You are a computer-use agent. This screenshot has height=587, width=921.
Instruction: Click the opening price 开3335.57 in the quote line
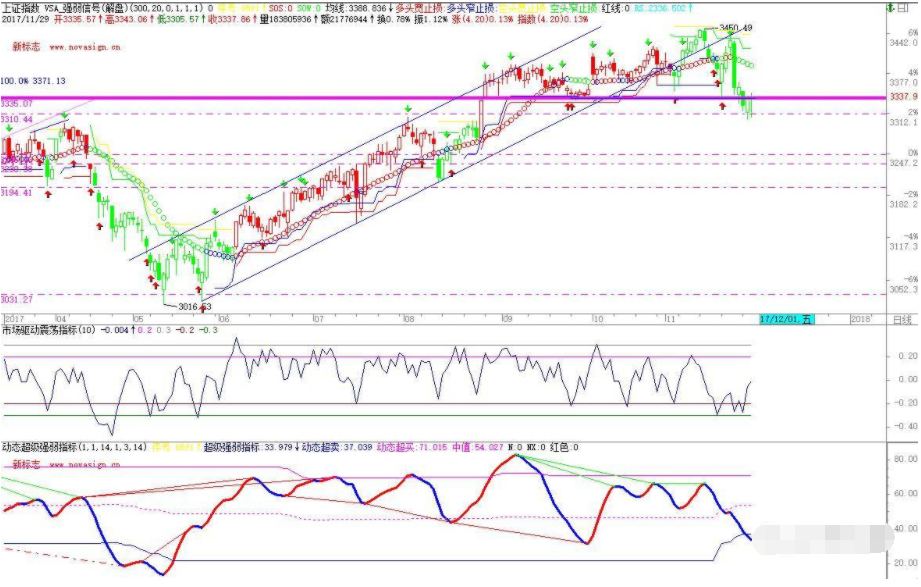pos(75,19)
